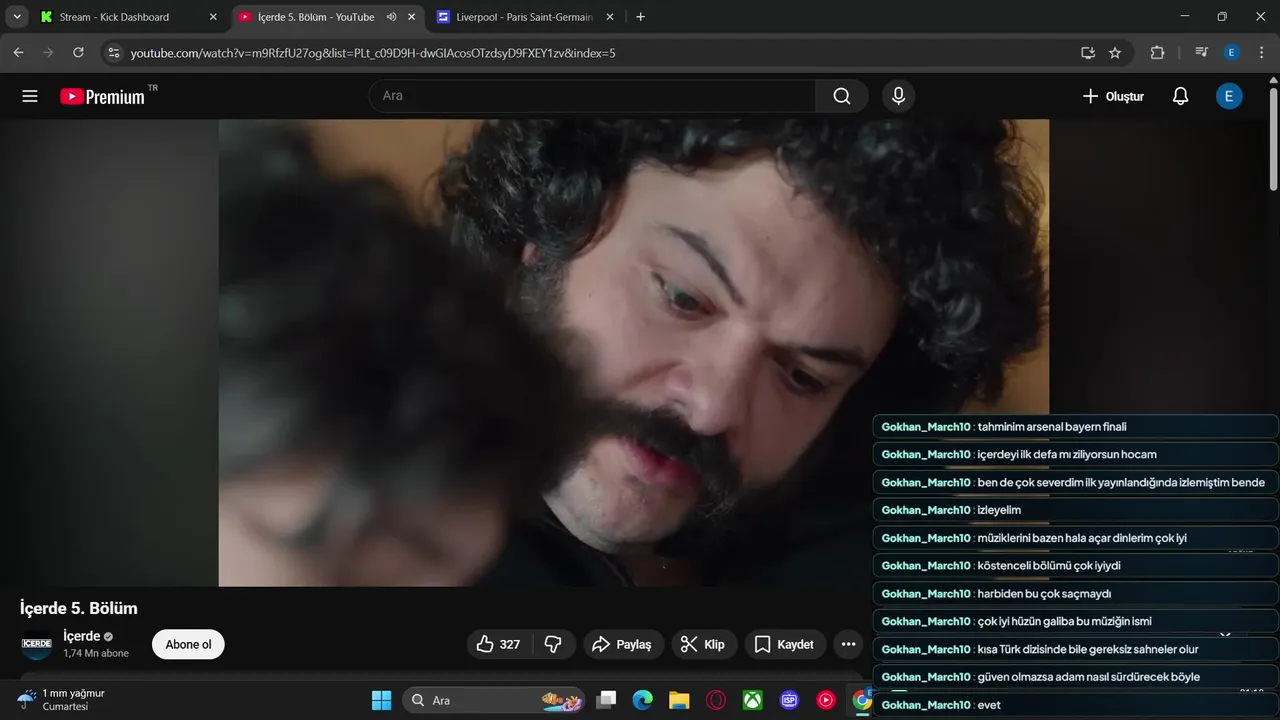This screenshot has height=720, width=1280.
Task: Open more actions three-dot menu below video
Action: [x=848, y=644]
